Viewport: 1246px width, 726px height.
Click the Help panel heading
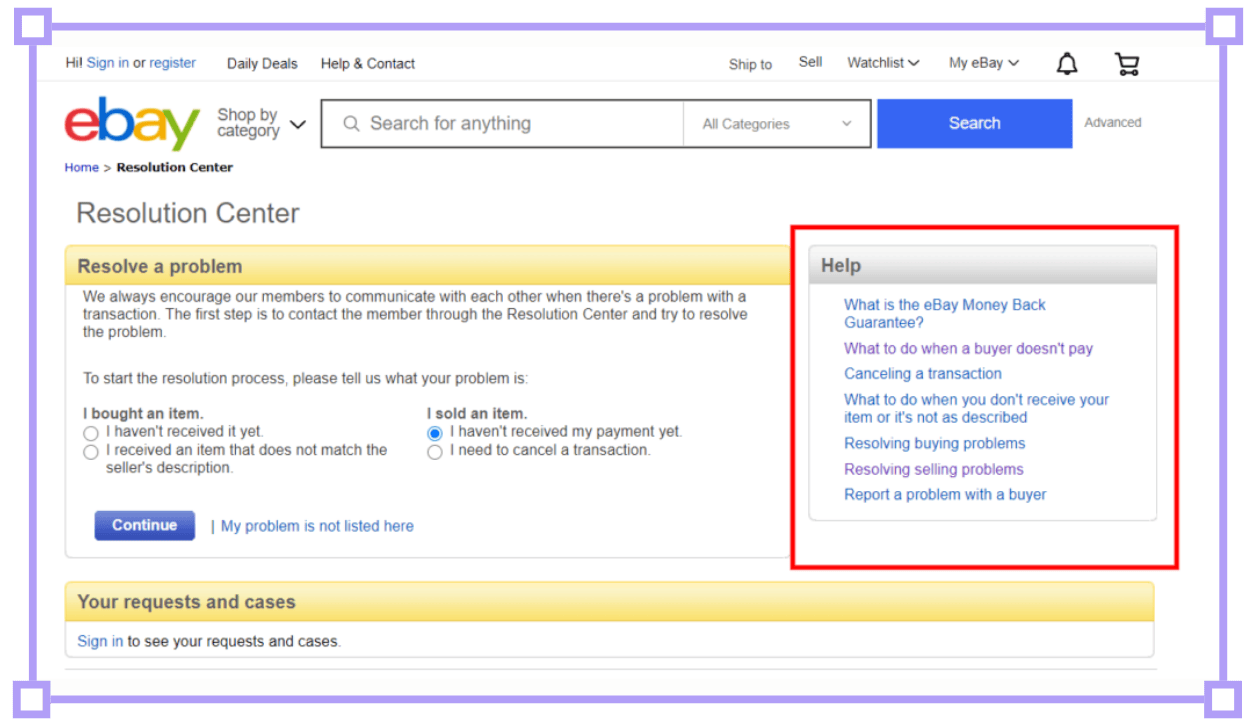[841, 266]
